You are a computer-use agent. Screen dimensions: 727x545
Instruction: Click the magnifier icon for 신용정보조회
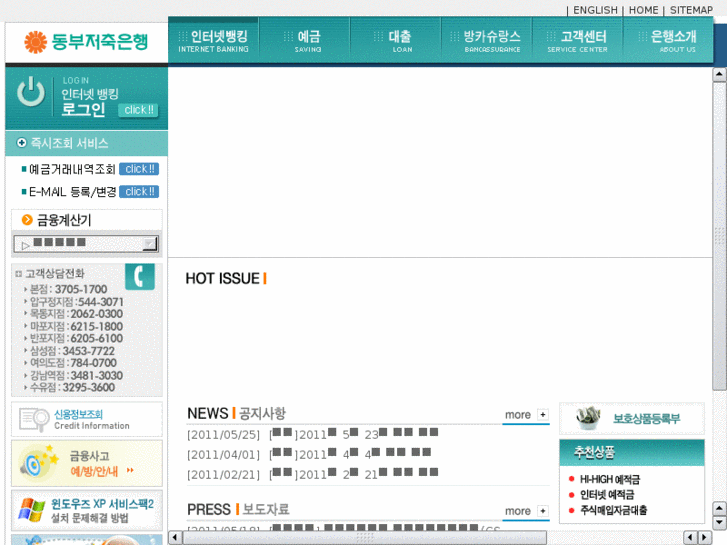coord(34,419)
